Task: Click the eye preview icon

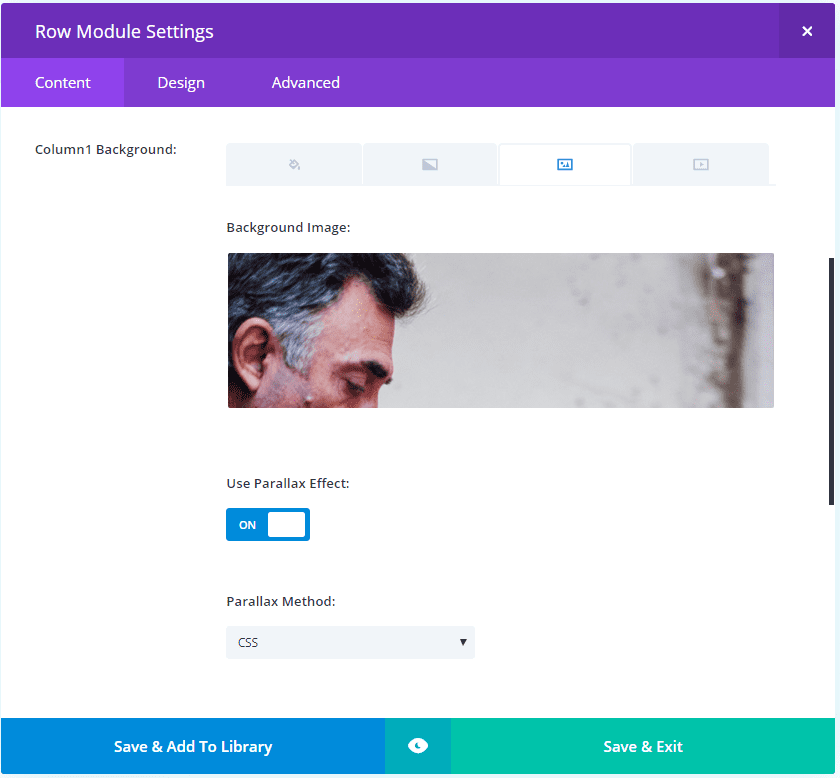Action: pyautogui.click(x=418, y=746)
